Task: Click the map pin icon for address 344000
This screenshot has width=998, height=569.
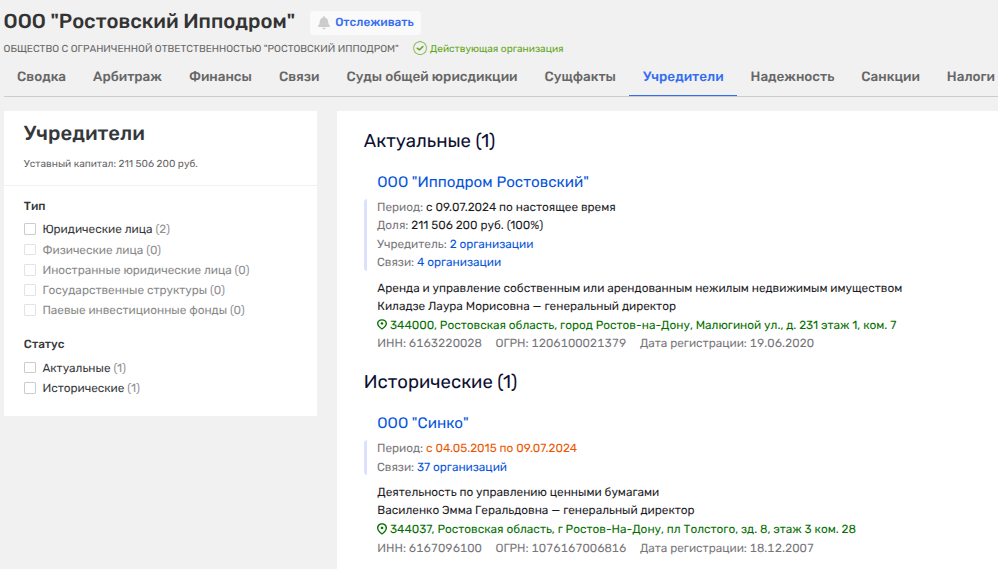Action: pos(382,326)
